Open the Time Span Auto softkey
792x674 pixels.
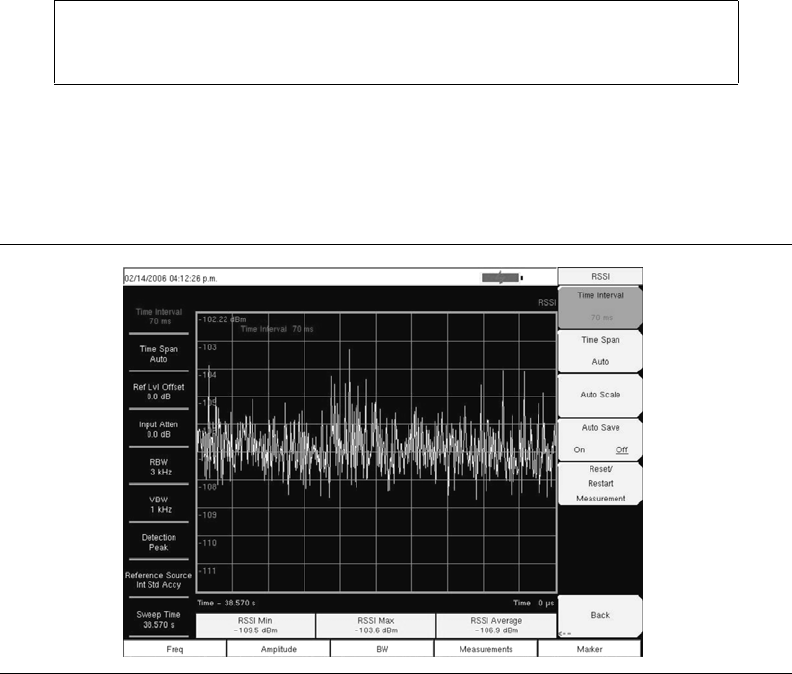click(x=600, y=351)
